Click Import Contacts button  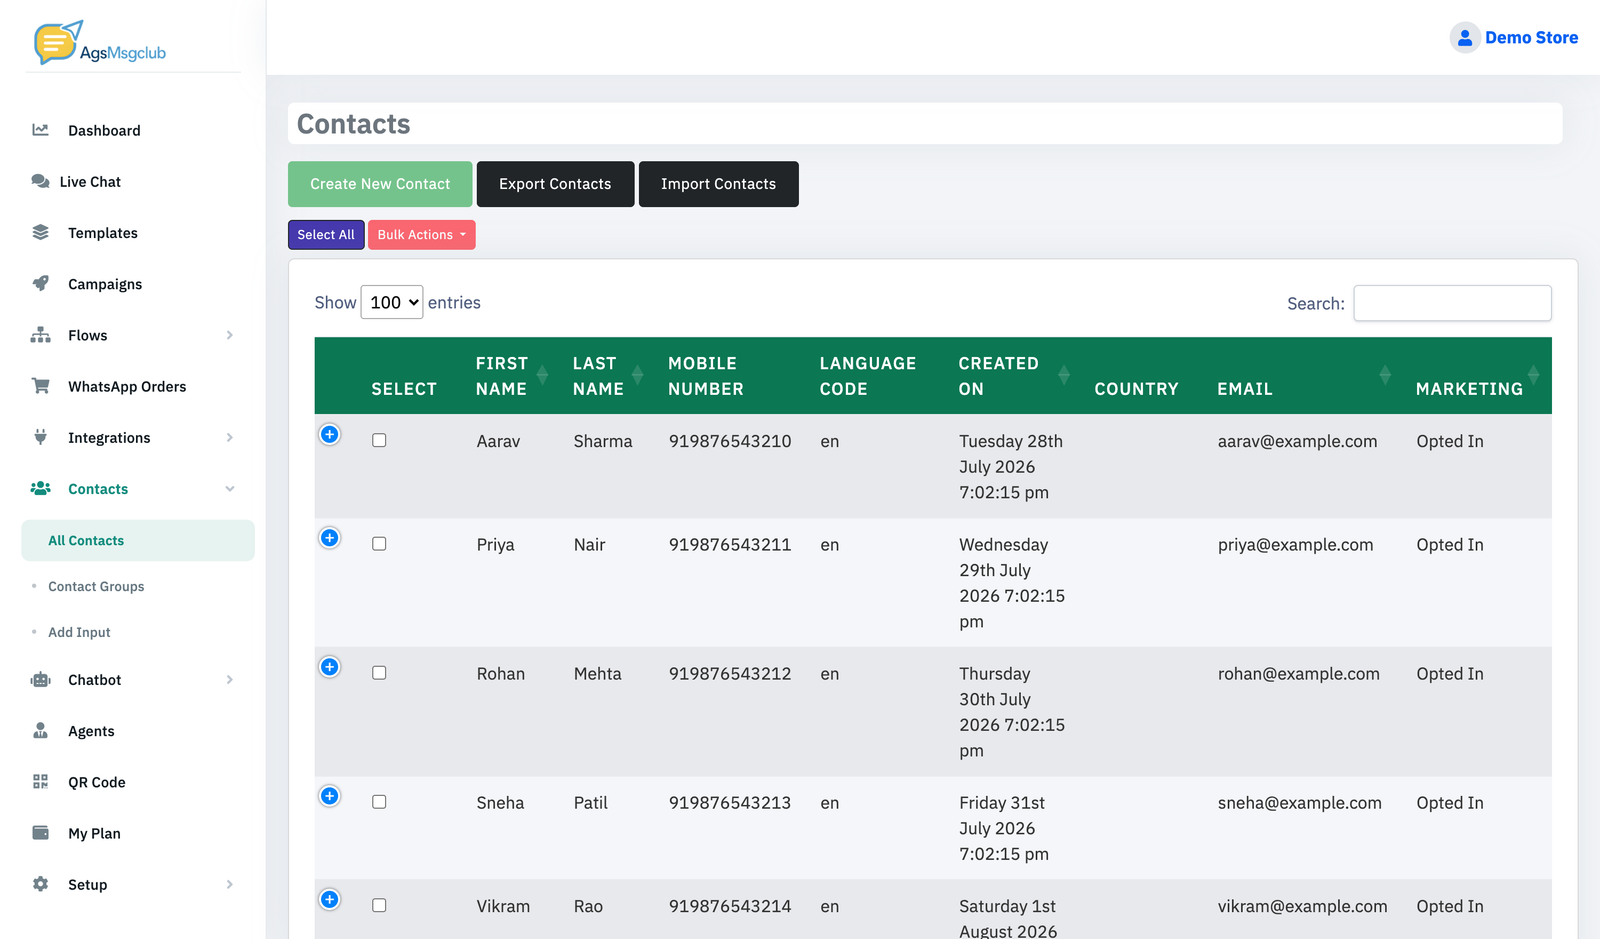pos(718,184)
